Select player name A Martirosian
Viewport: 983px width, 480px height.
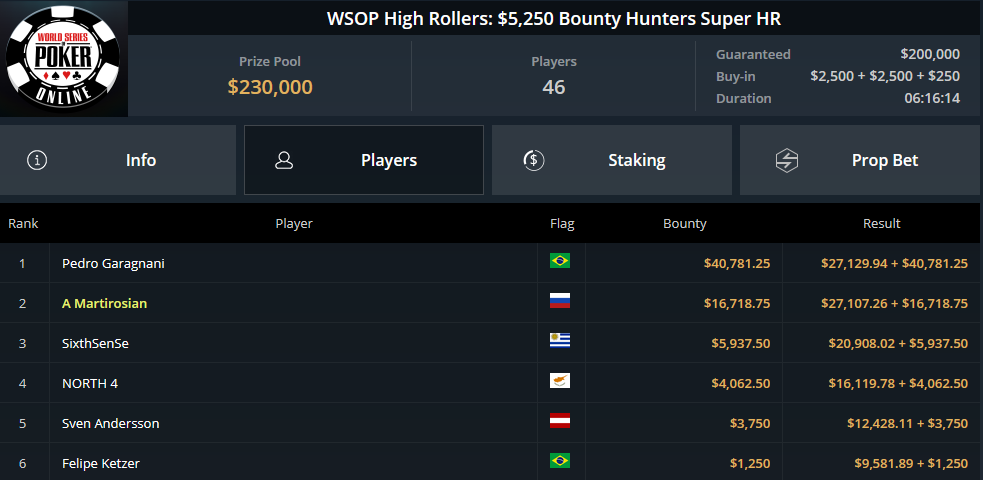(105, 303)
